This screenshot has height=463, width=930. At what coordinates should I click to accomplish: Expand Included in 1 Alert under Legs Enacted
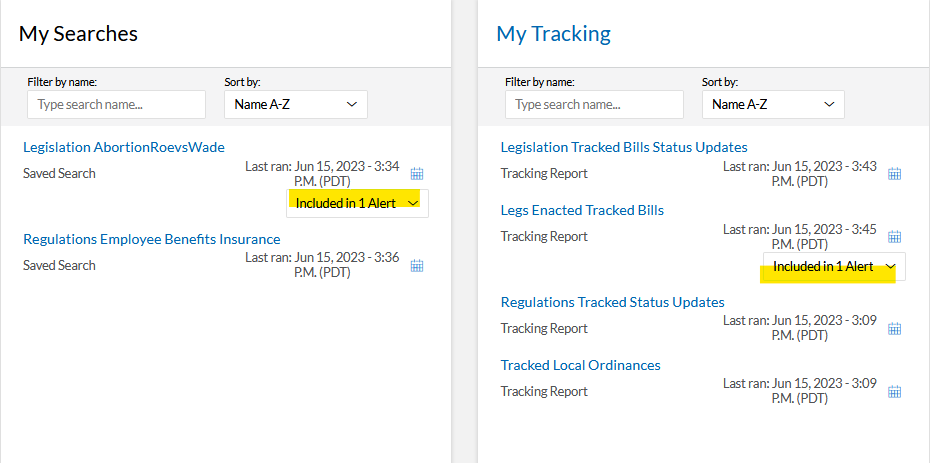(x=834, y=267)
